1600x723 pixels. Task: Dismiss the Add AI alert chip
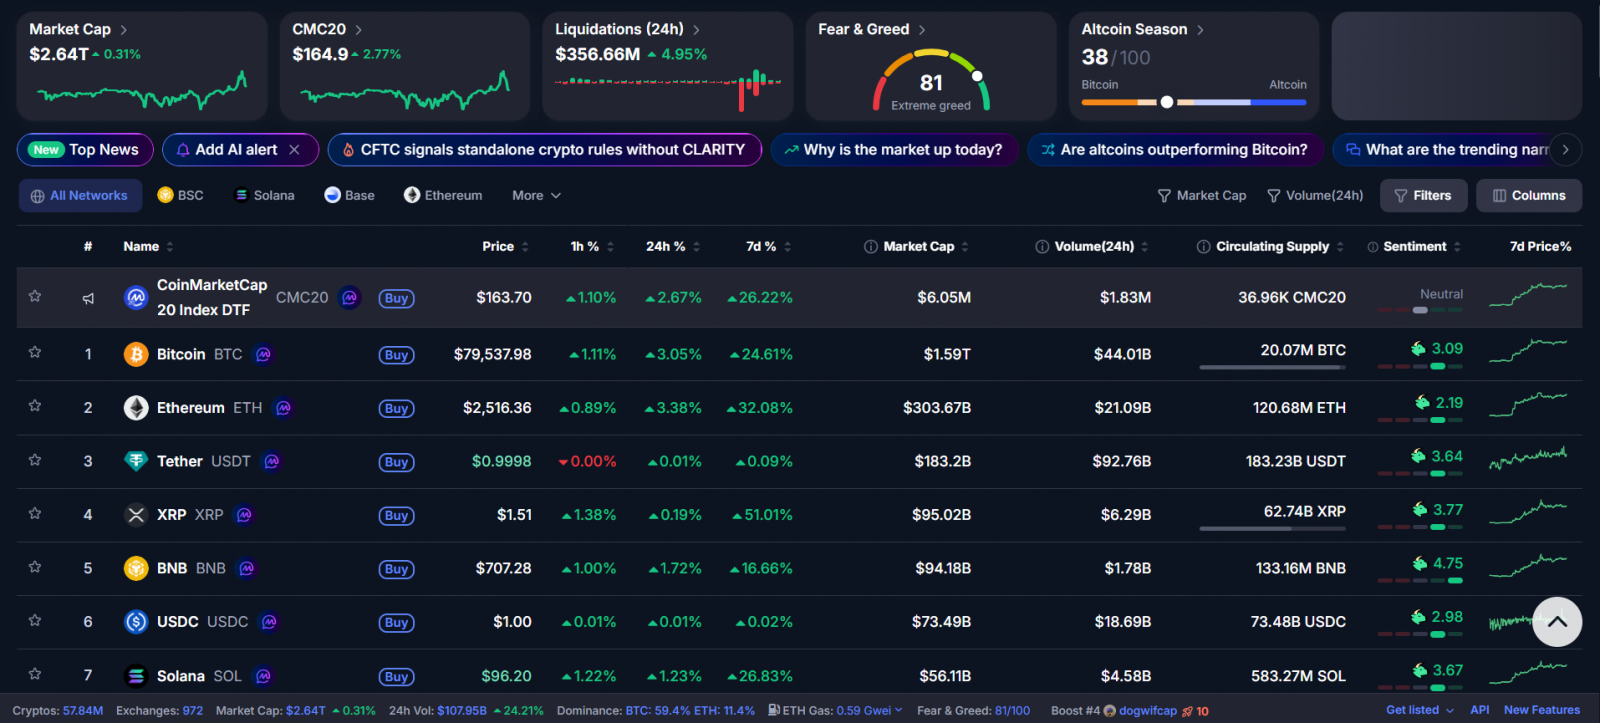tap(294, 150)
